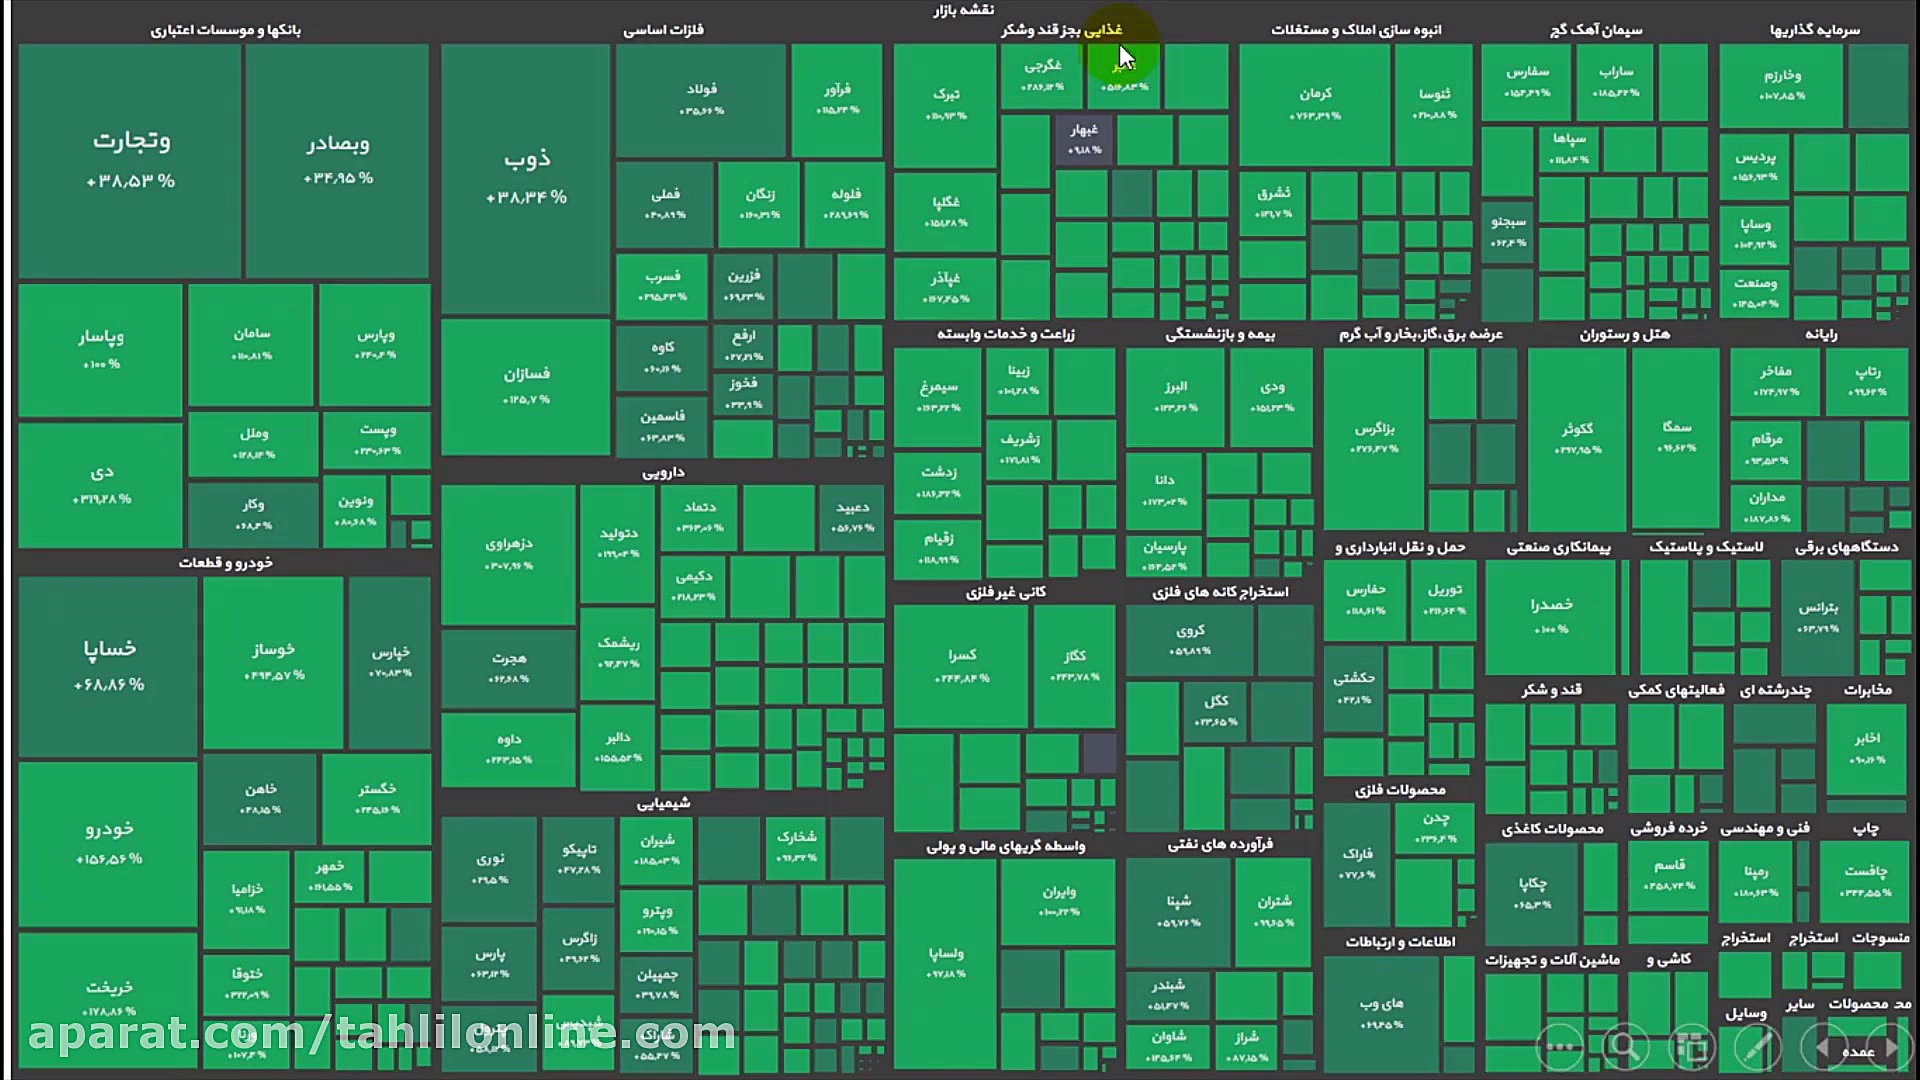
Task: Select the ولساپا tile in واسطه گریهای مالی
Action: coord(945,962)
